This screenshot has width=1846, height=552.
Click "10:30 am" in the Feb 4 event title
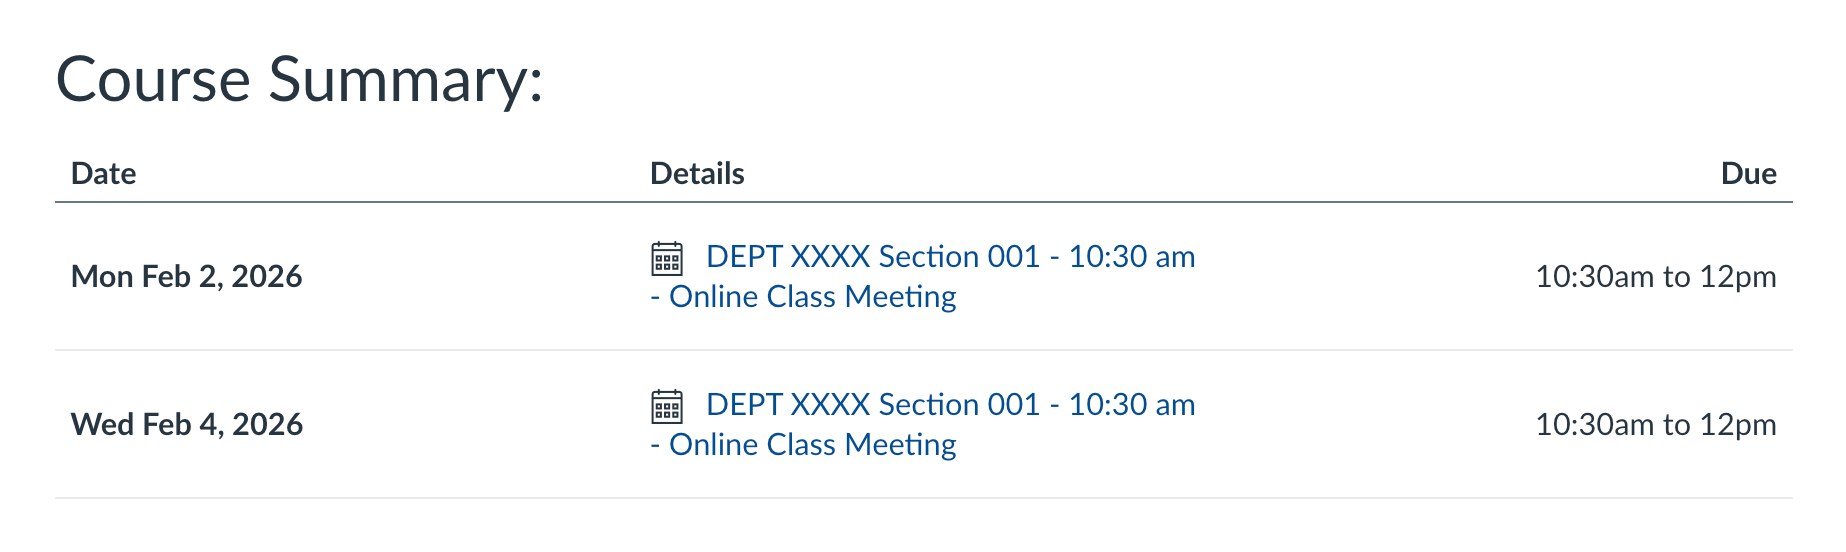point(1131,405)
